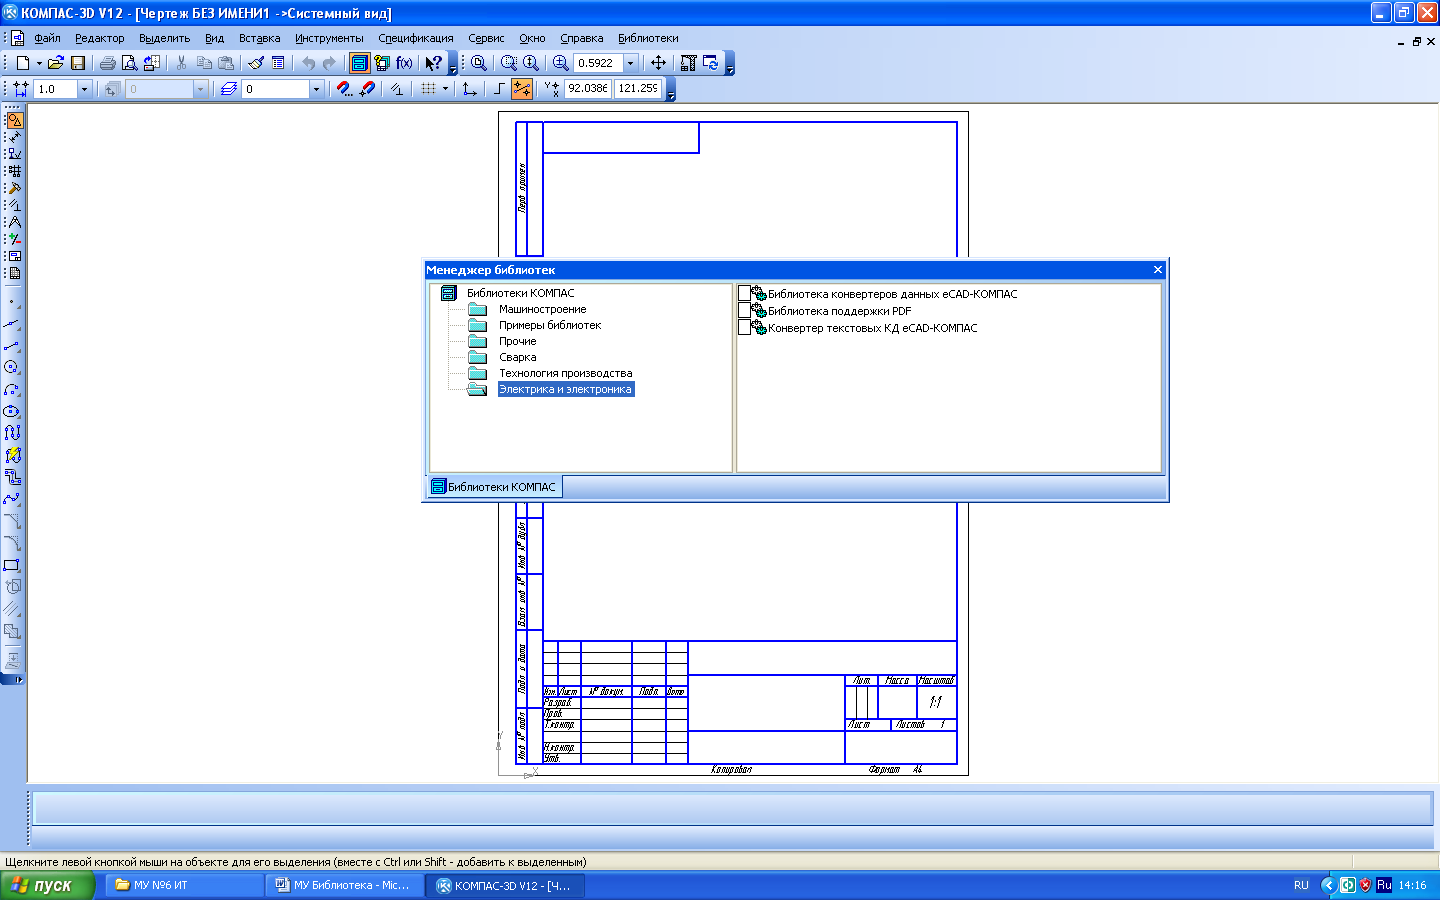Close the Менеджер библиотек panel
This screenshot has height=900, width=1440.
[1158, 270]
